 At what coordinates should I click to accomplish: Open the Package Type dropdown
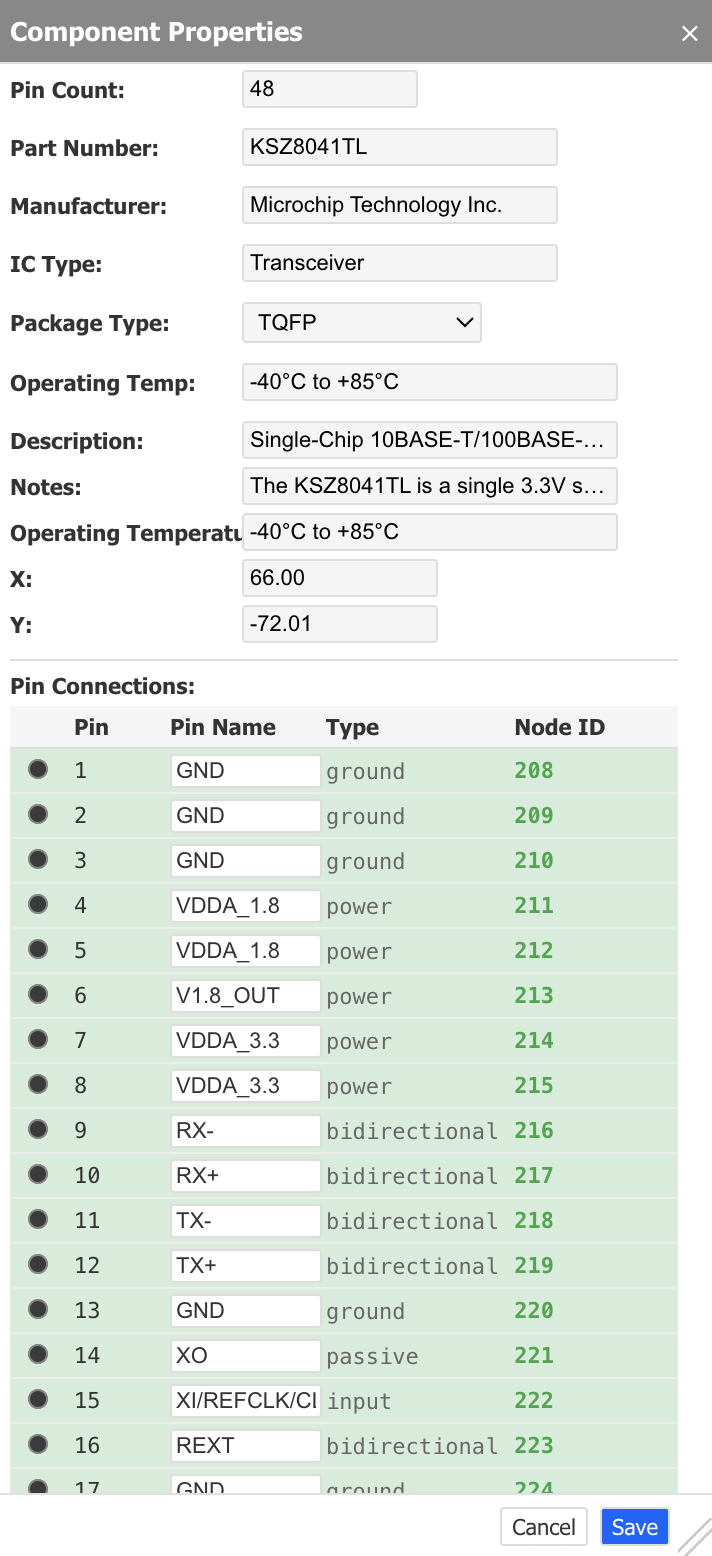361,322
